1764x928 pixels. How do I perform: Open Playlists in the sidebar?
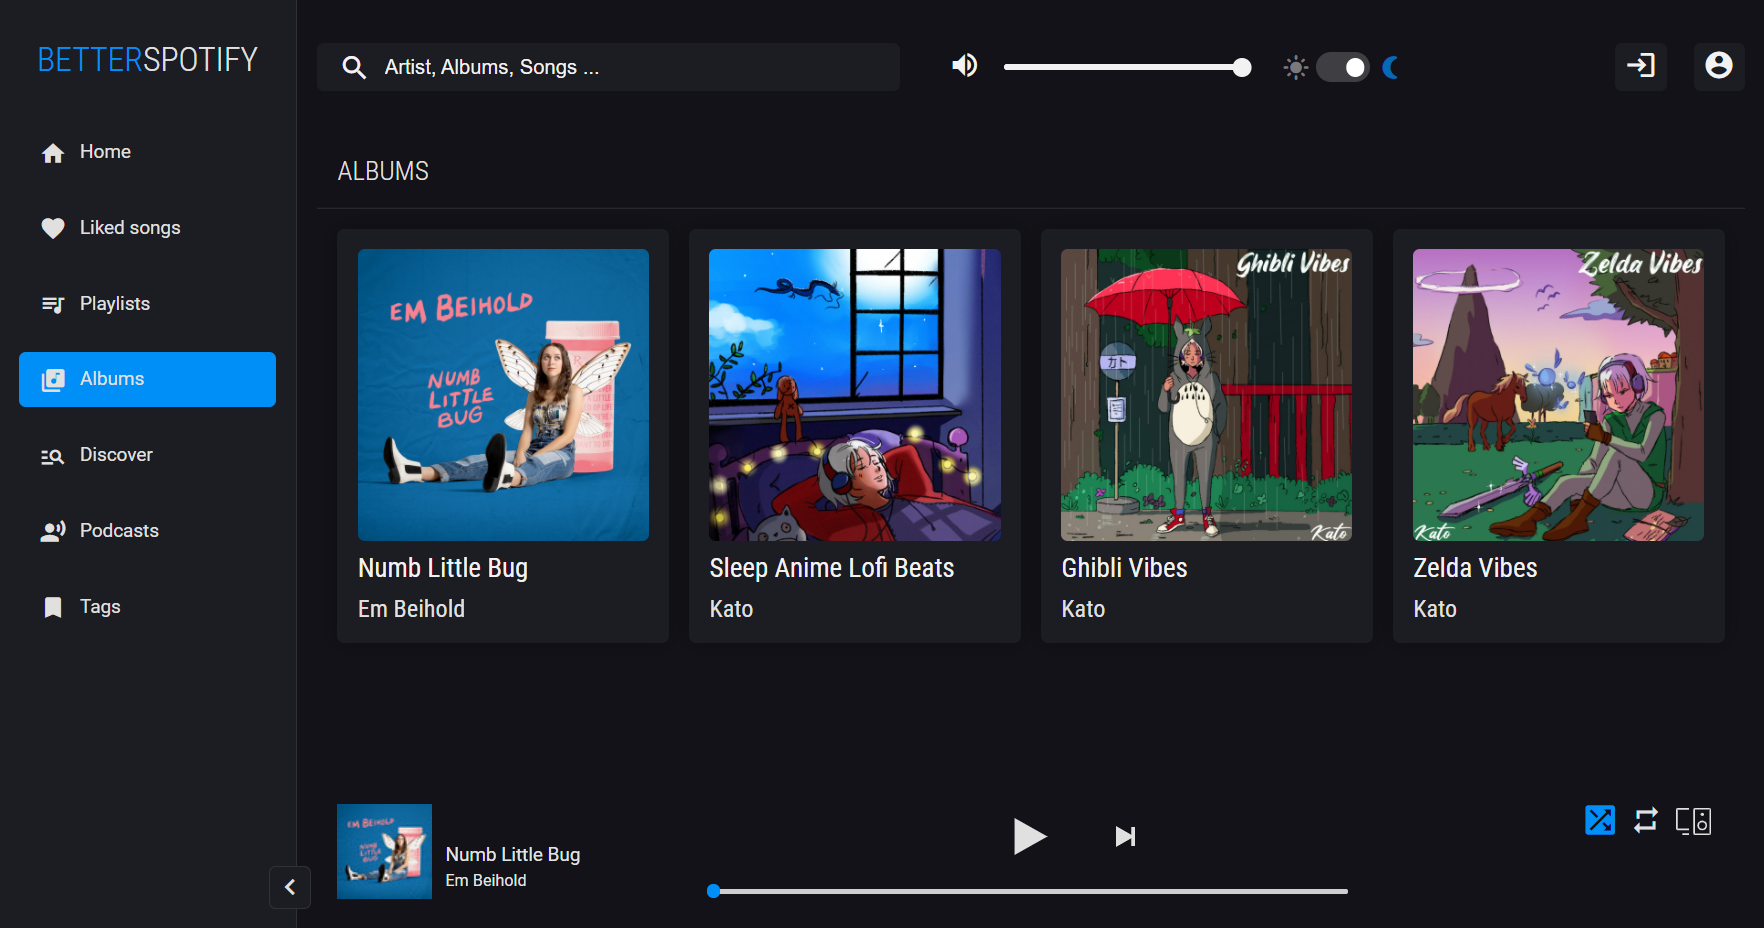tap(147, 304)
